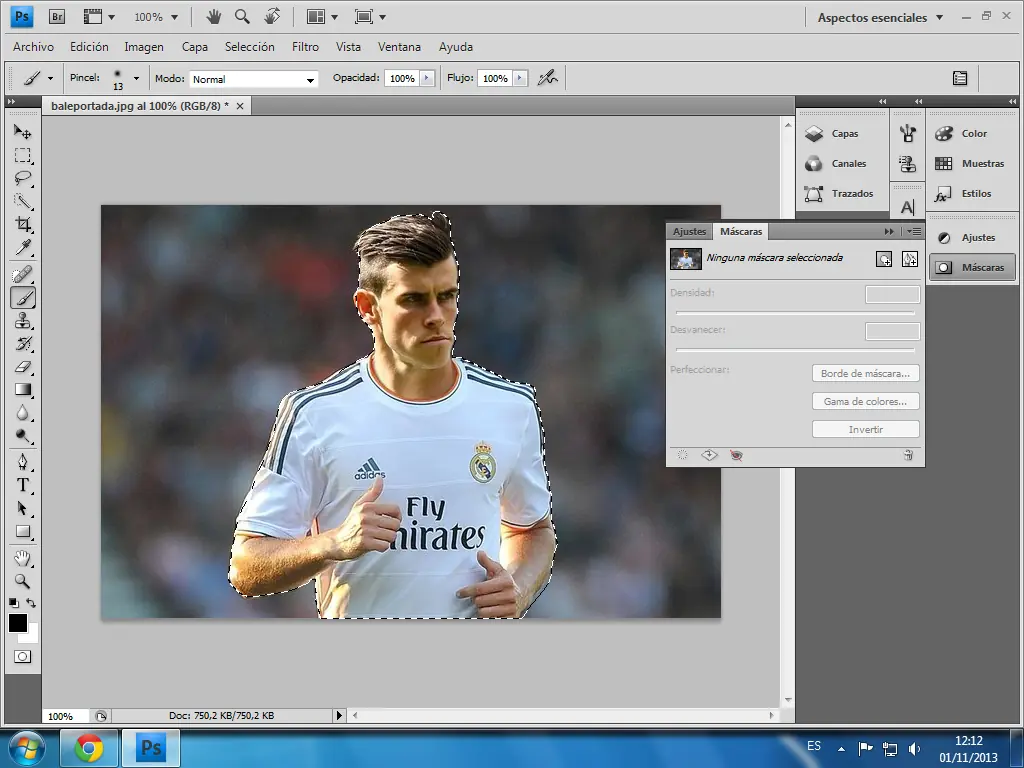The image size is (1024, 768).
Task: Select the Spot Healing Brush tool
Action: coord(23,274)
